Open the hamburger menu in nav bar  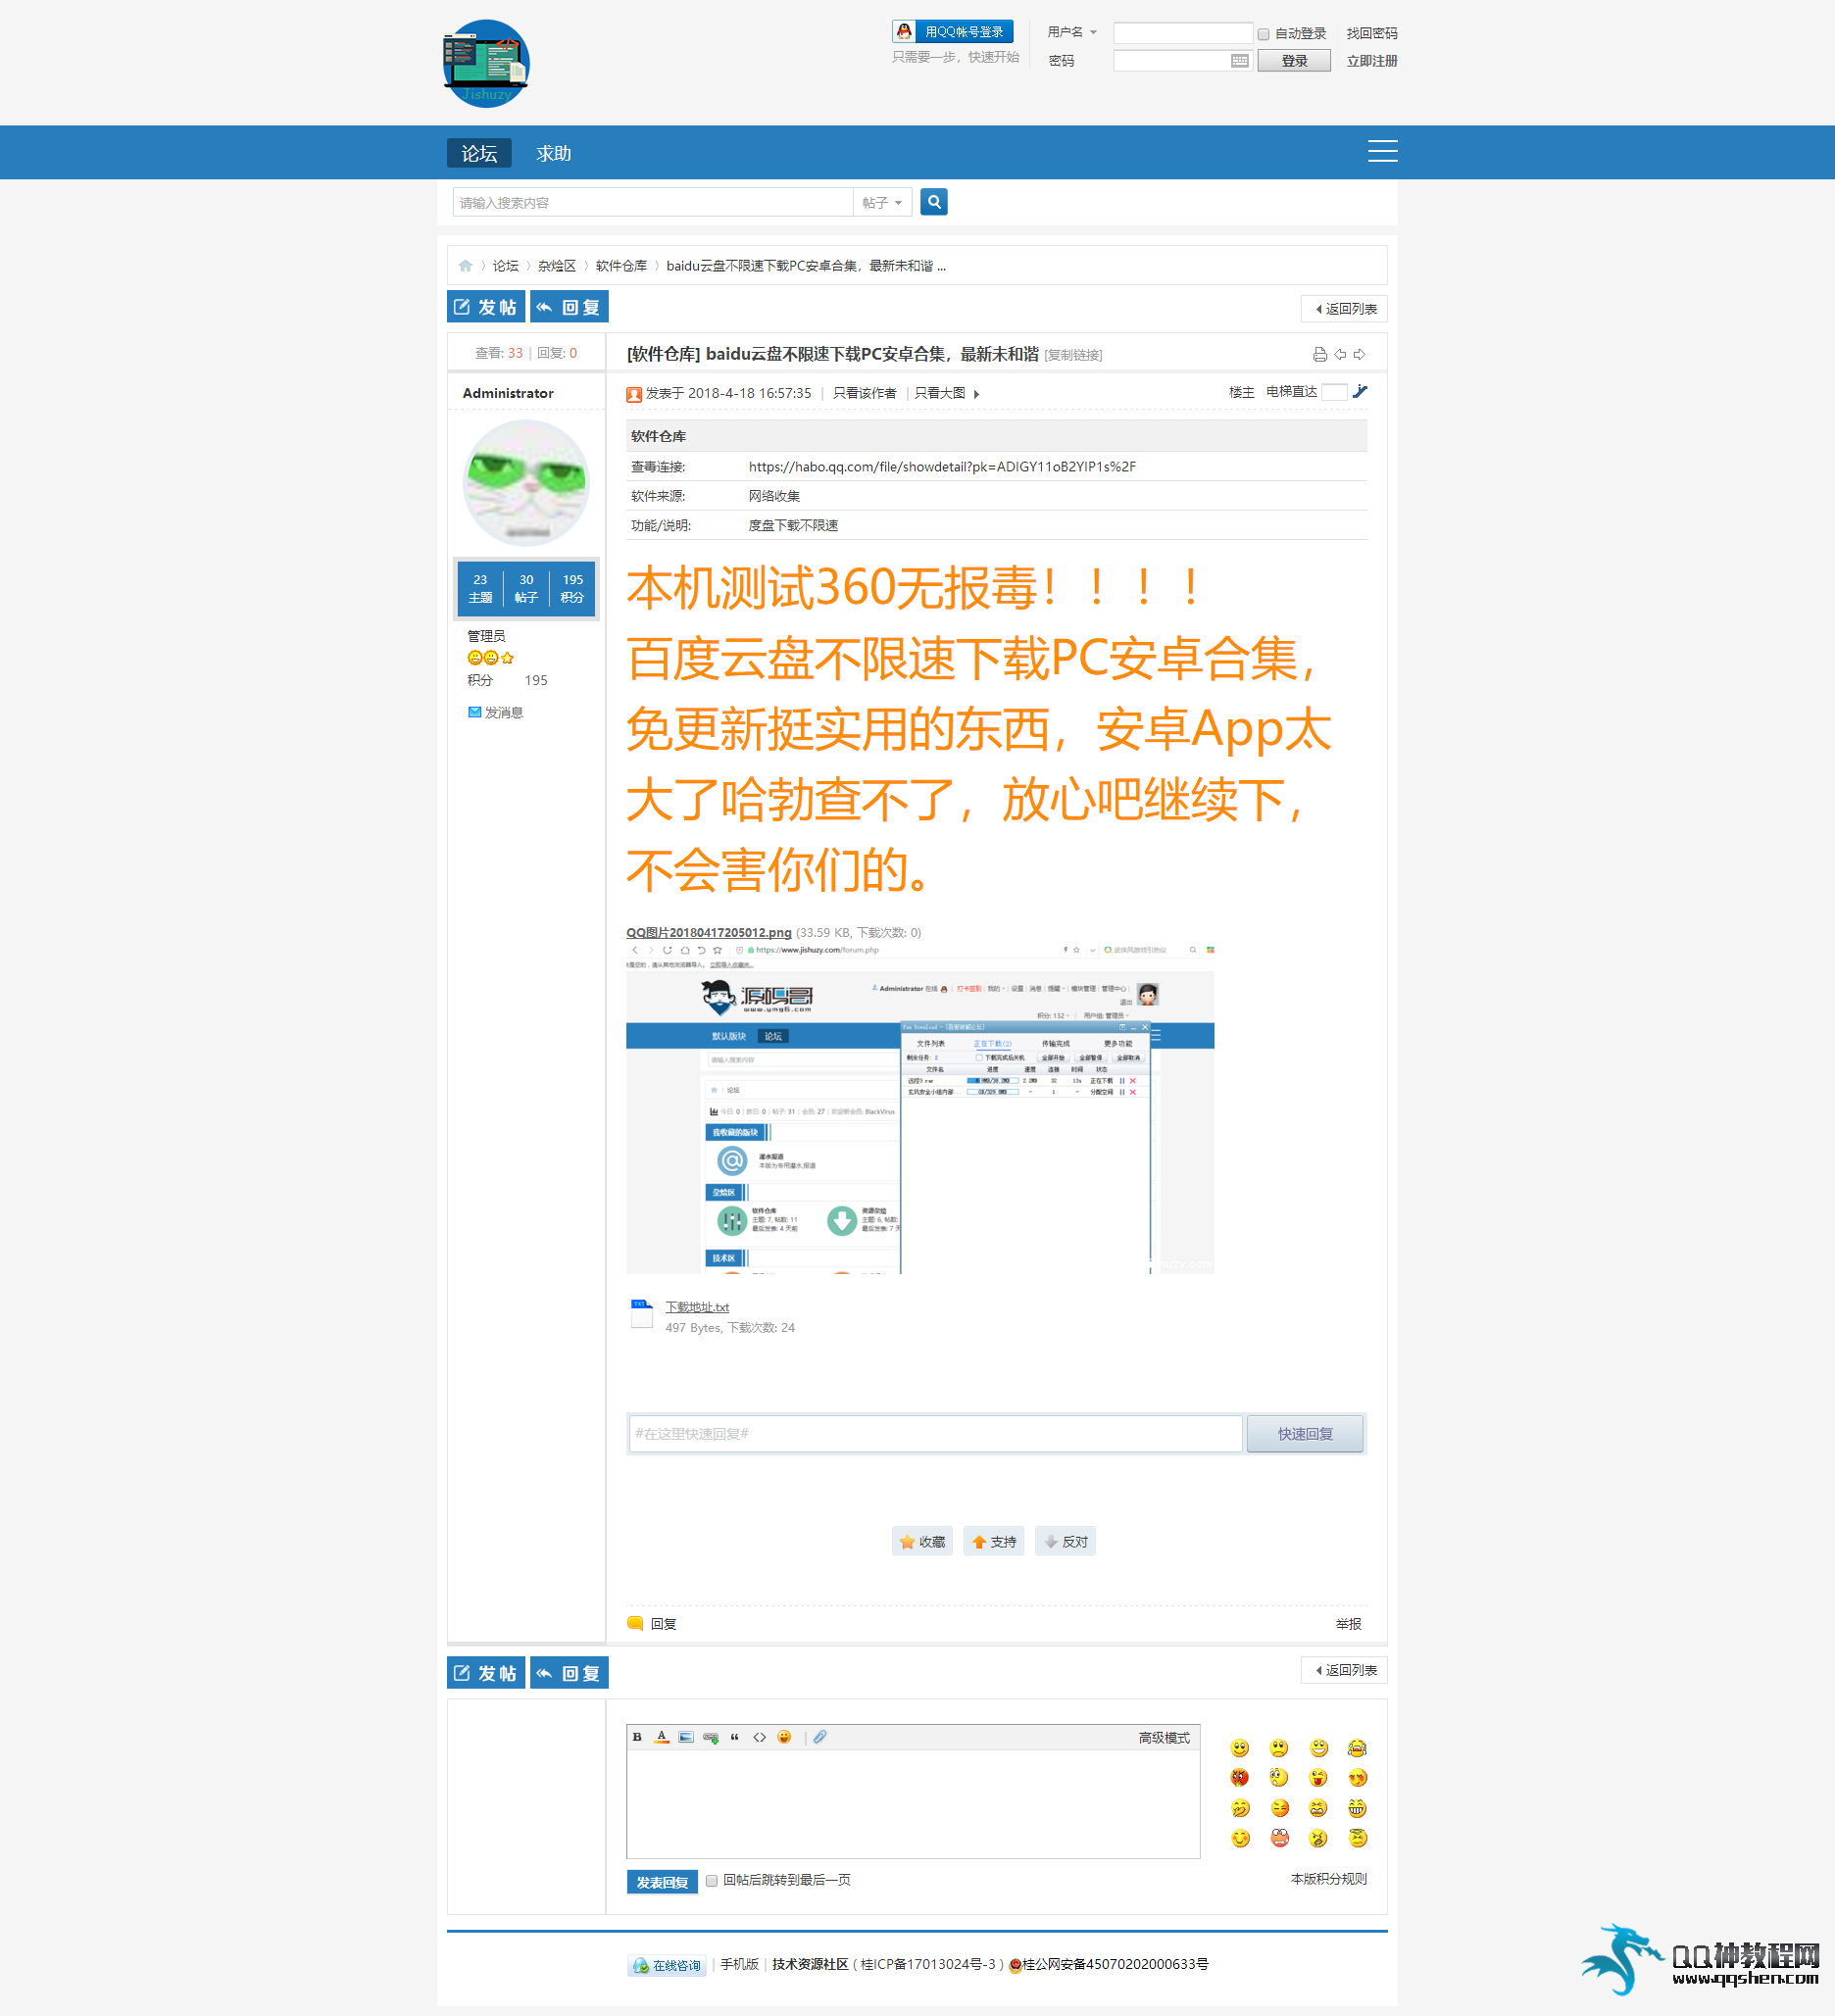[x=1382, y=151]
